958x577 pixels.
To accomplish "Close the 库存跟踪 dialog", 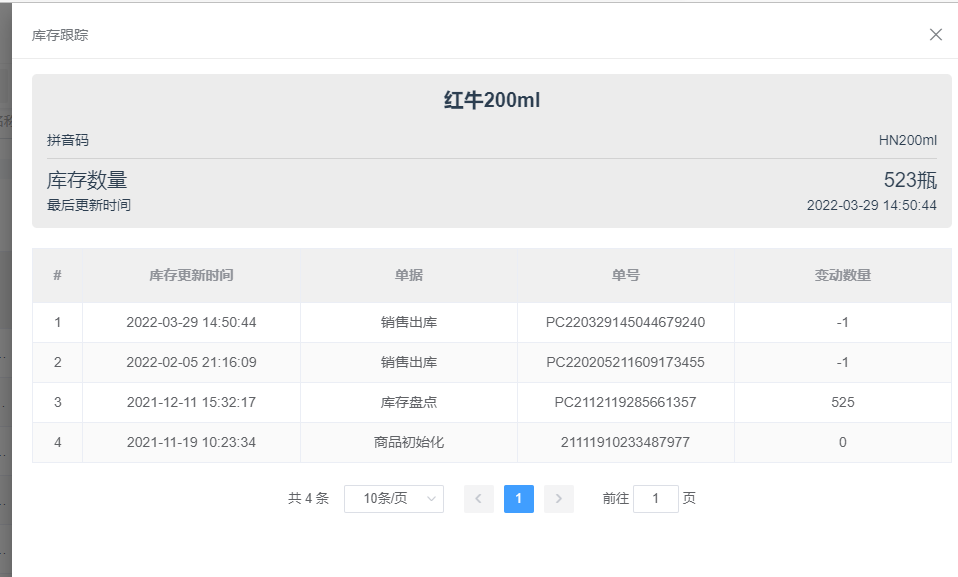I will pyautogui.click(x=935, y=35).
